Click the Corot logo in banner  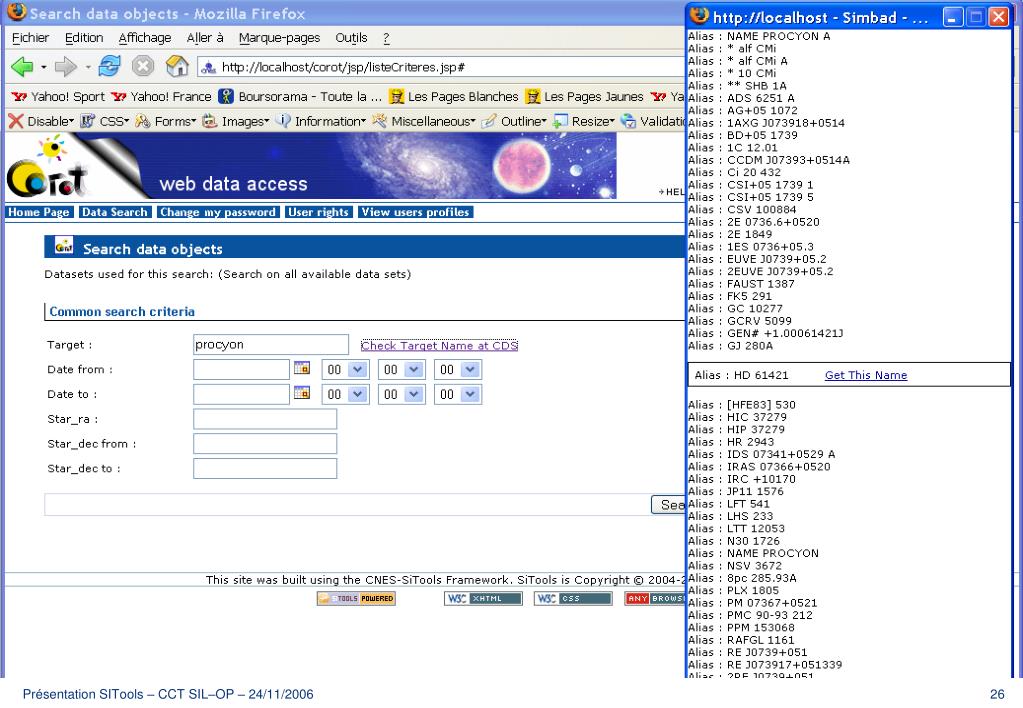click(x=47, y=168)
